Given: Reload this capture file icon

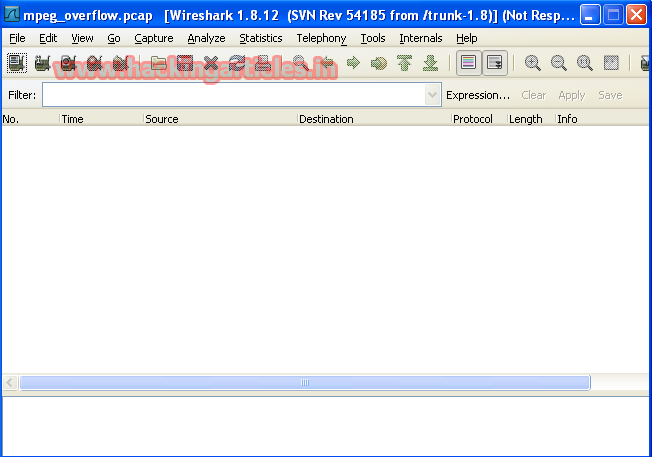Looking at the screenshot, I should coord(237,63).
